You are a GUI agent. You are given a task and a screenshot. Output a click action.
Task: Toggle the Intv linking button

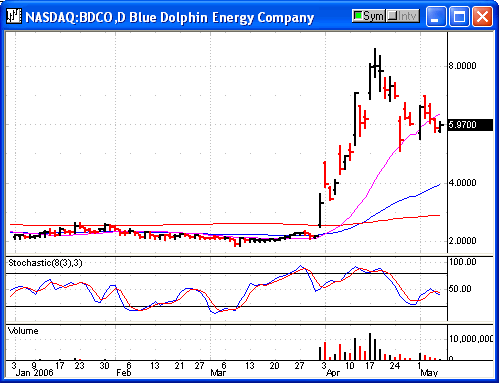point(403,16)
